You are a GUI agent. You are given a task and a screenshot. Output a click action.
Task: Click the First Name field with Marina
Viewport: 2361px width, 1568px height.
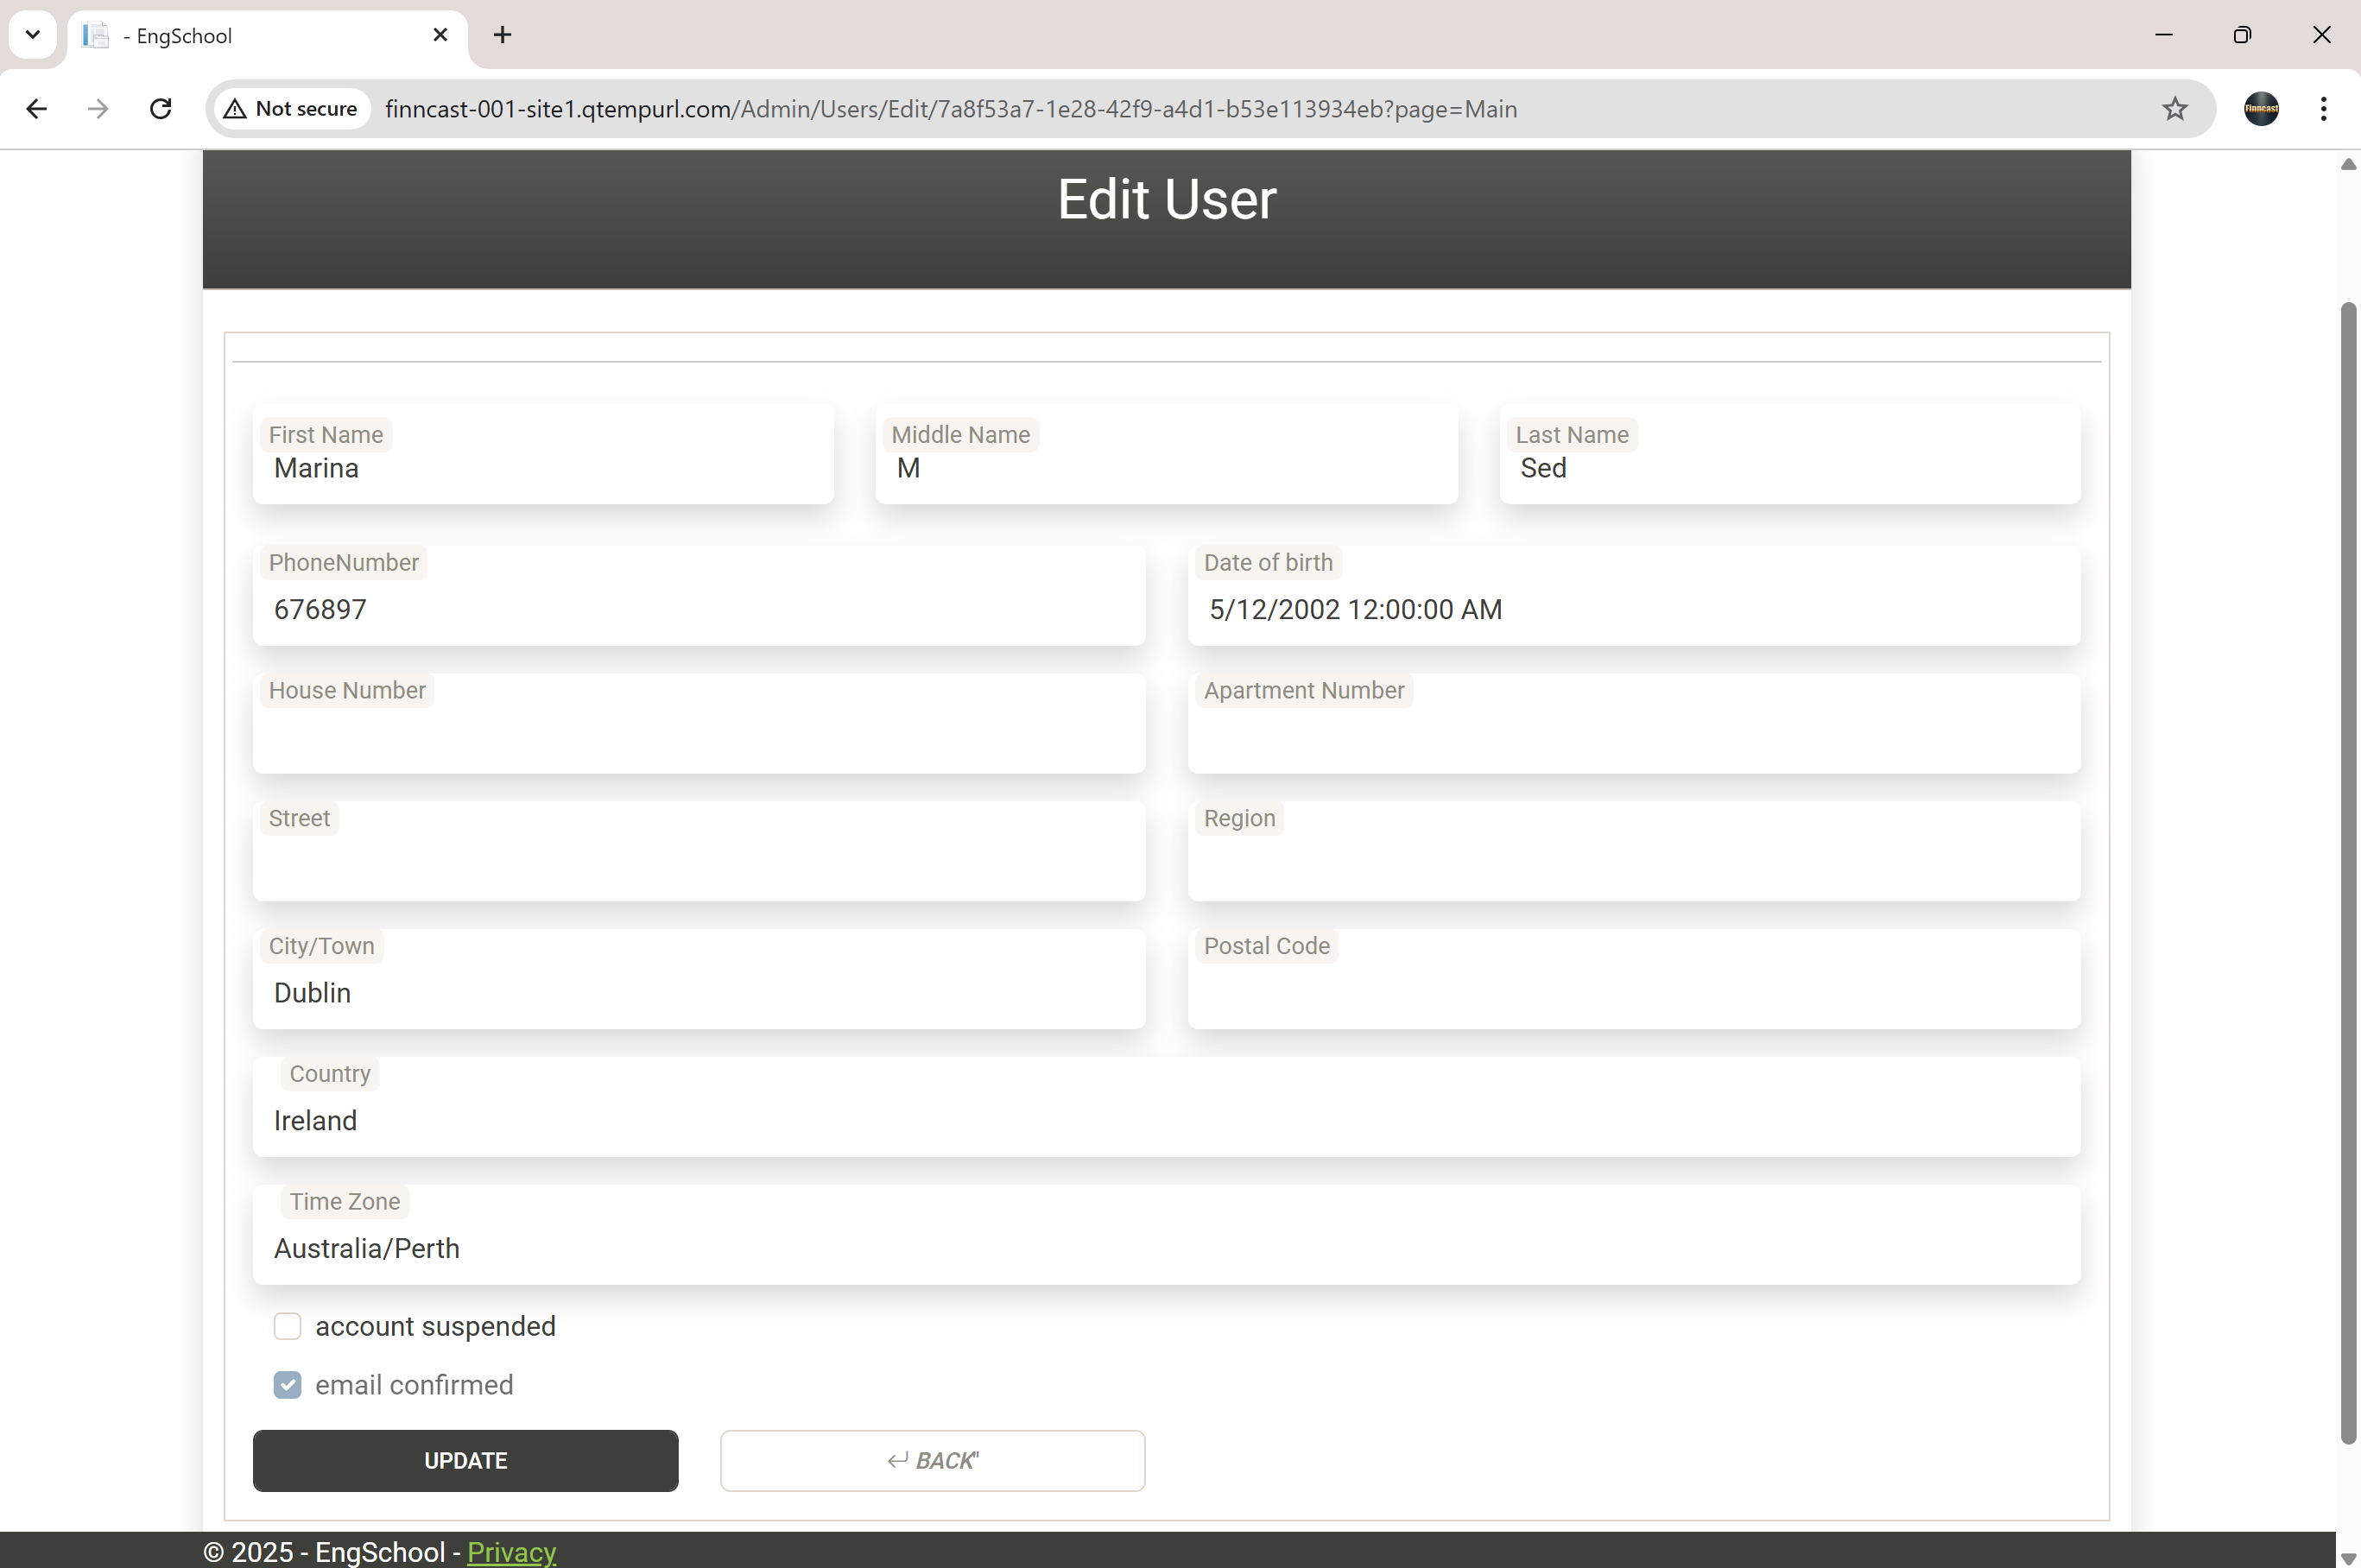pos(543,469)
